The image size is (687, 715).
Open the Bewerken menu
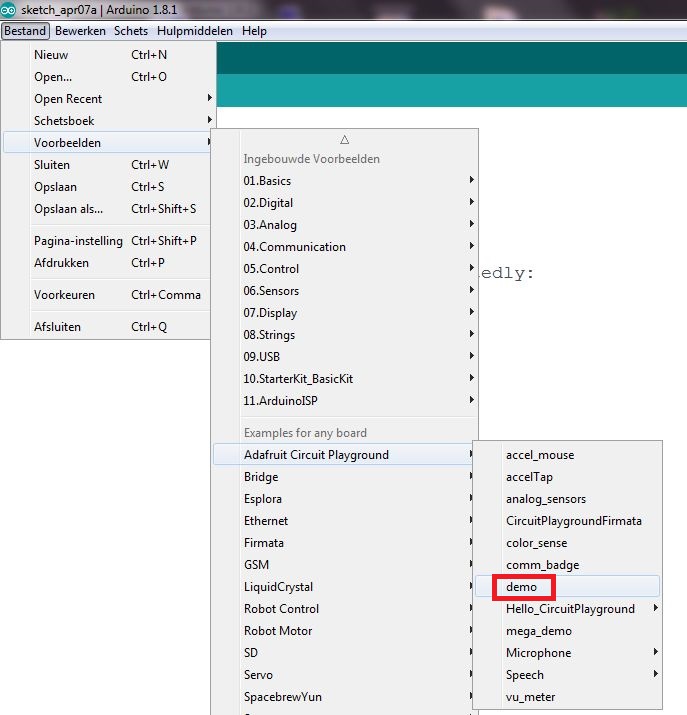click(x=80, y=31)
